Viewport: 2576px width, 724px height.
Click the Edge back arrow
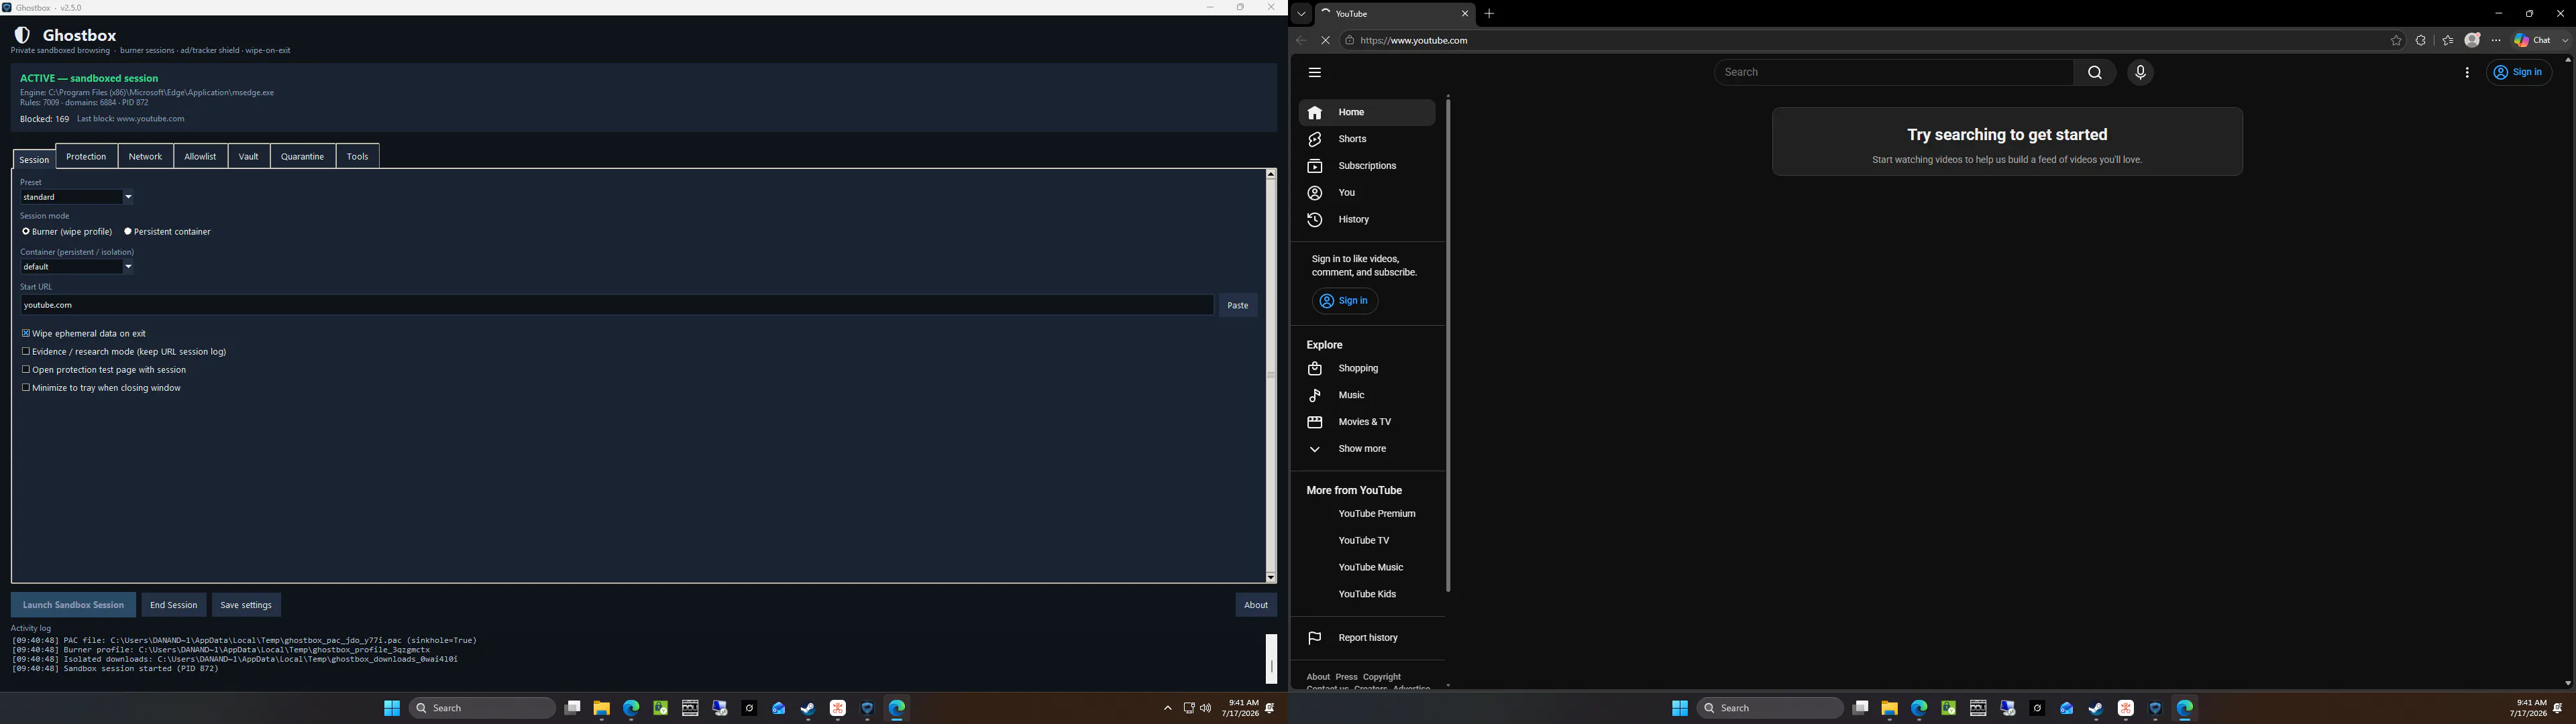coord(1301,41)
